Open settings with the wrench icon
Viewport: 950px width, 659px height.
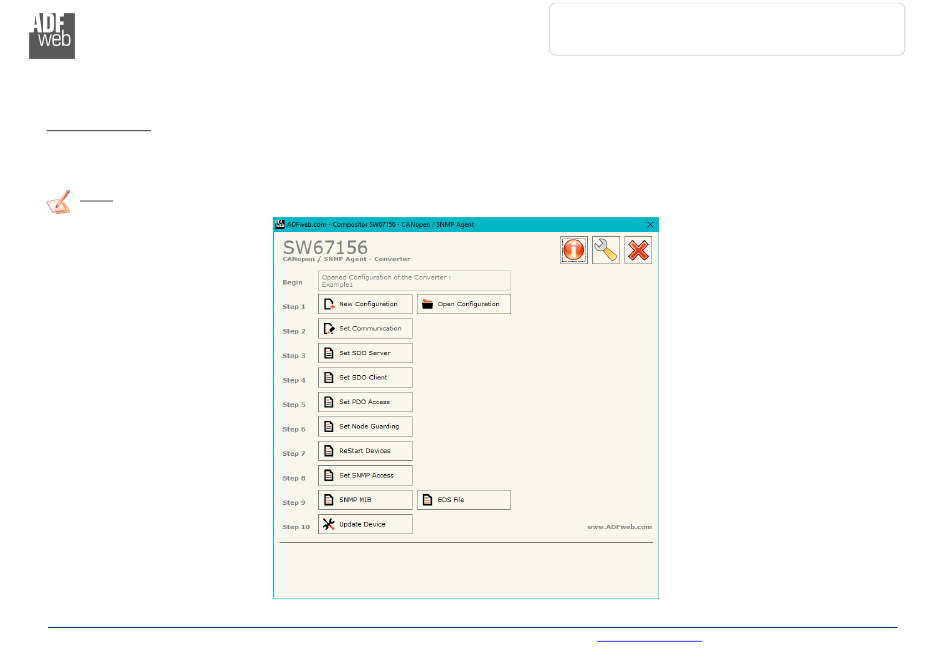point(606,250)
